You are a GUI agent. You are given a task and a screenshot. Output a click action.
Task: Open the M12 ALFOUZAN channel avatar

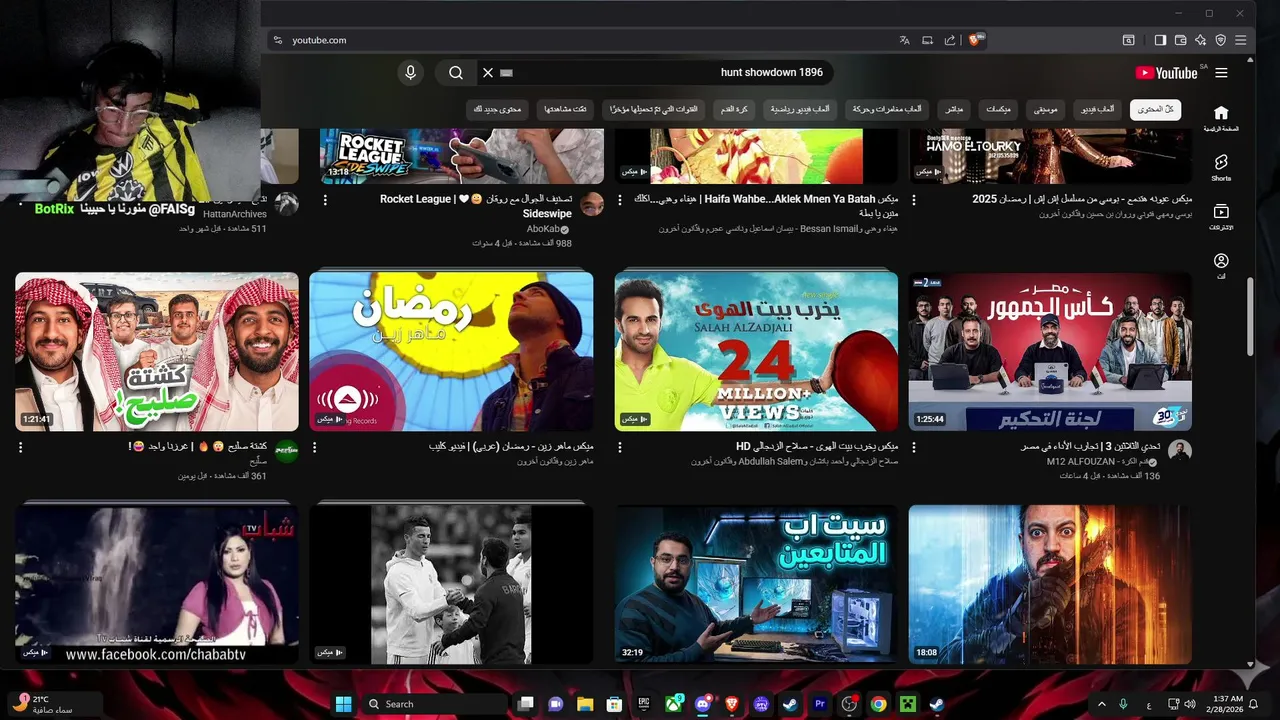tap(1180, 451)
